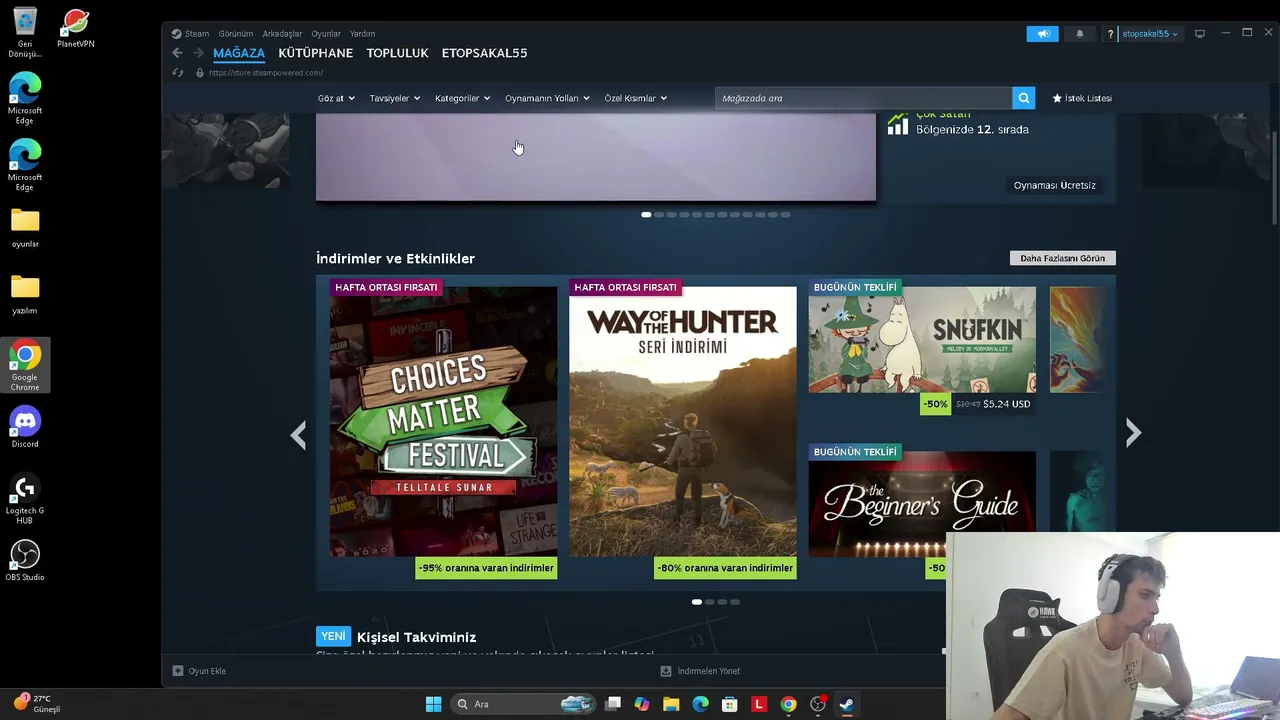The width and height of the screenshot is (1280, 720).
Task: Open The Beginner's Guide deal thumbnail
Action: click(922, 504)
